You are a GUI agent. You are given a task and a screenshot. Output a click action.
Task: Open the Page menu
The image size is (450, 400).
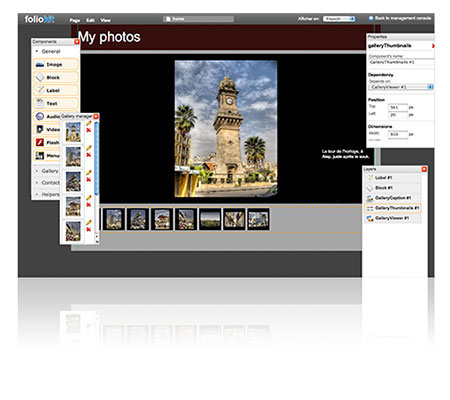tap(75, 20)
